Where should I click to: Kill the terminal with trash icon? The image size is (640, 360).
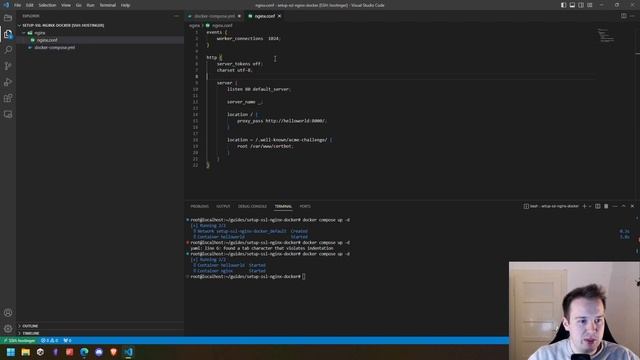click(606, 206)
